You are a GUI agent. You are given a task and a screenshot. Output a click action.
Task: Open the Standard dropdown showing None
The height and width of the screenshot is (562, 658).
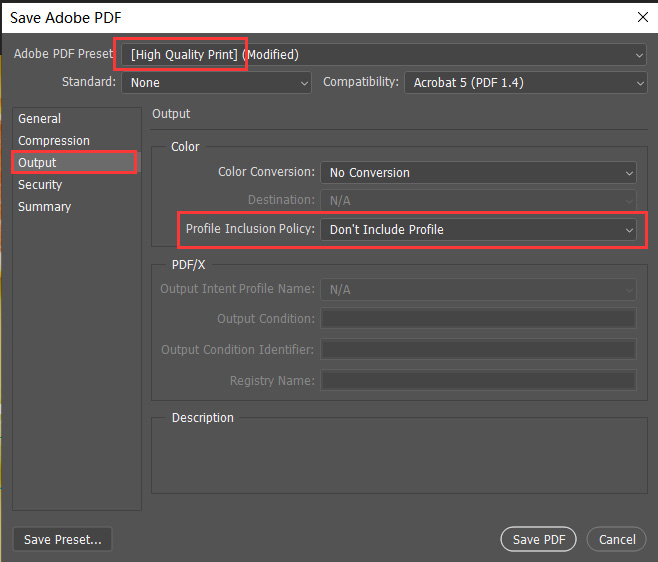tap(217, 83)
